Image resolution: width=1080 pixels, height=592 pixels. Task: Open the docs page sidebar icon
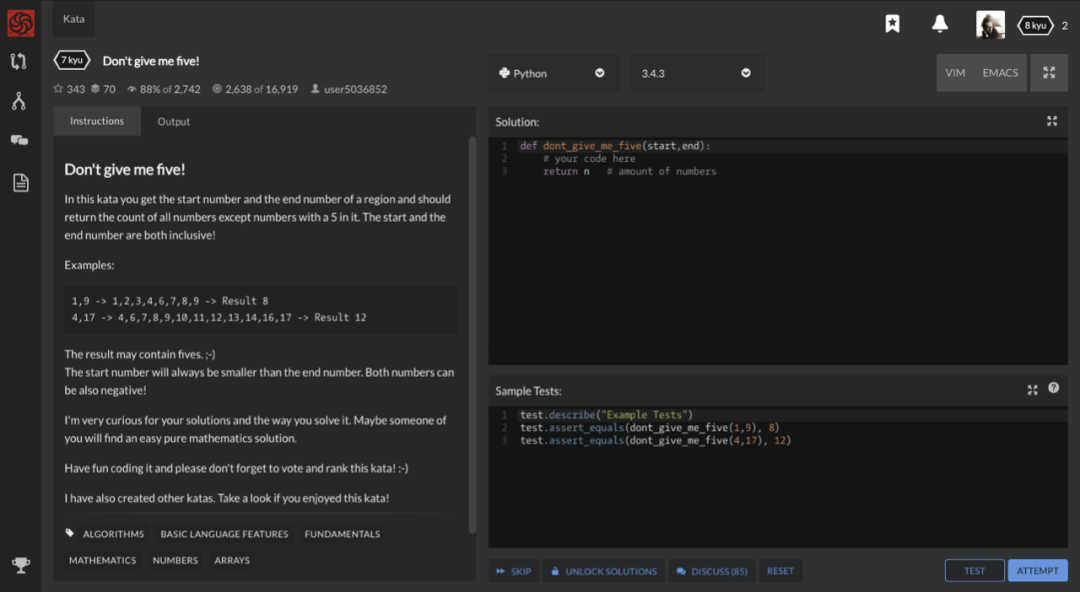[20, 182]
